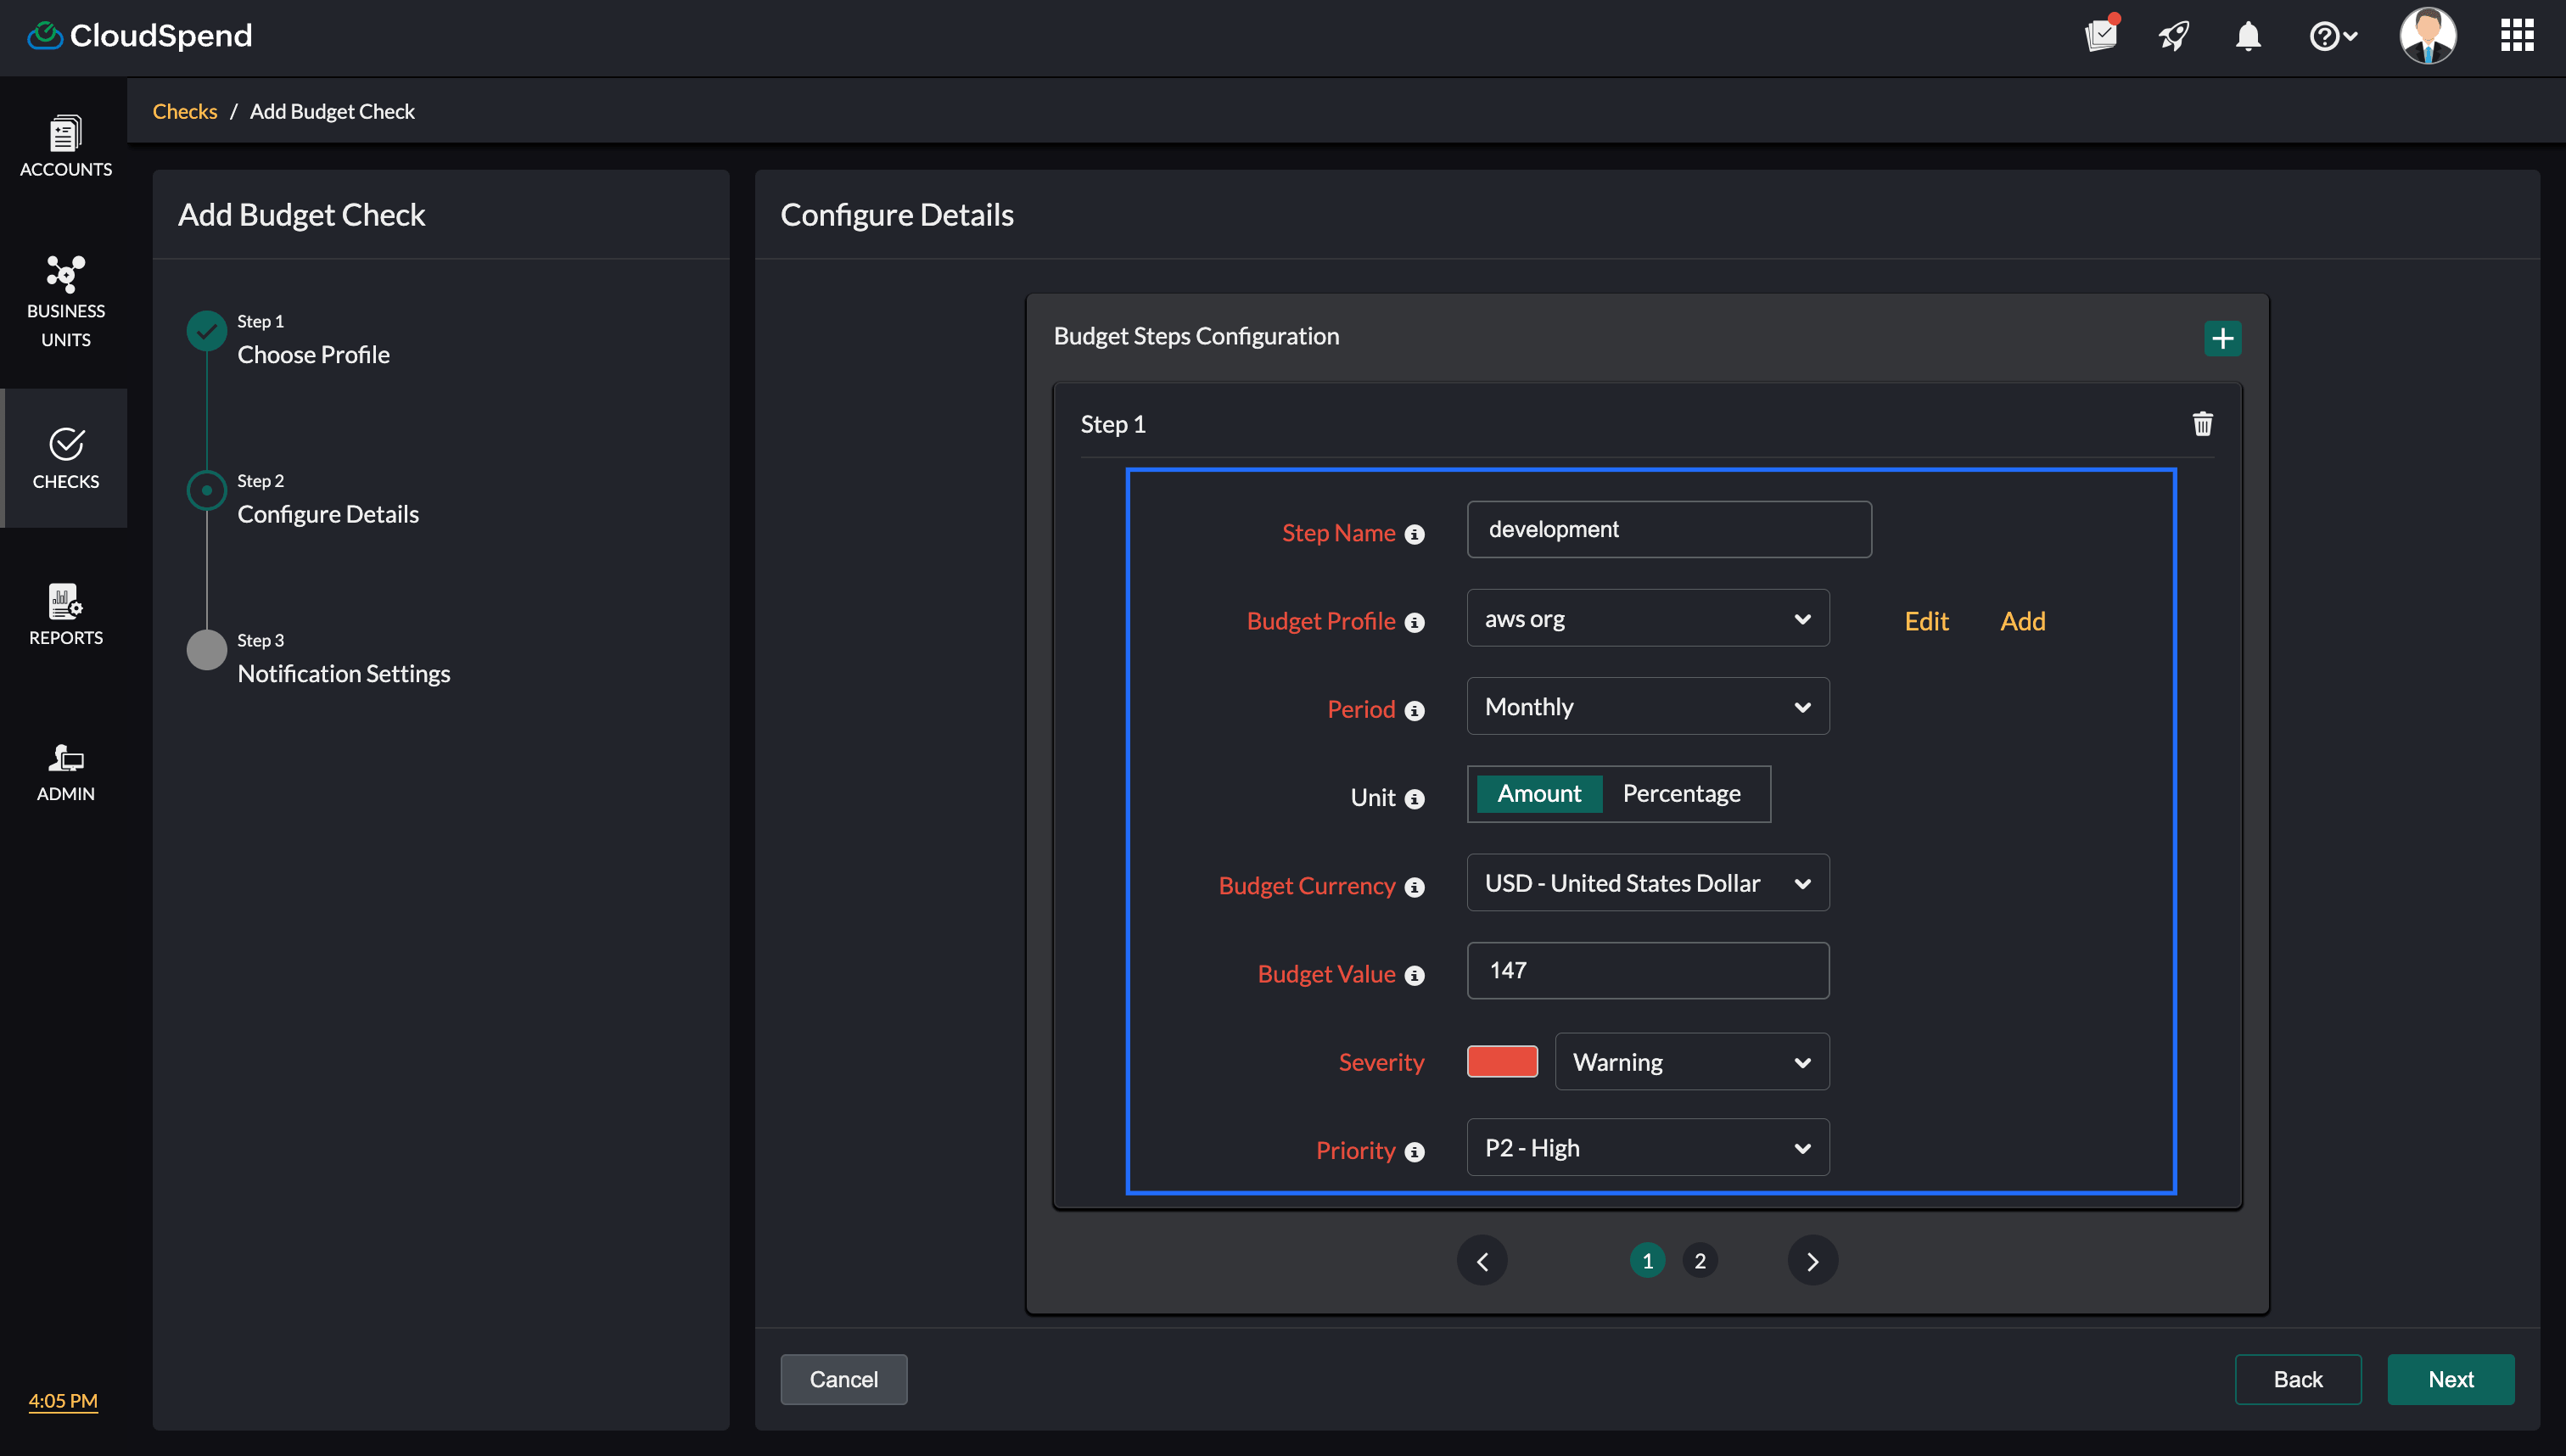
Task: Click into the Budget Value field
Action: point(1647,970)
